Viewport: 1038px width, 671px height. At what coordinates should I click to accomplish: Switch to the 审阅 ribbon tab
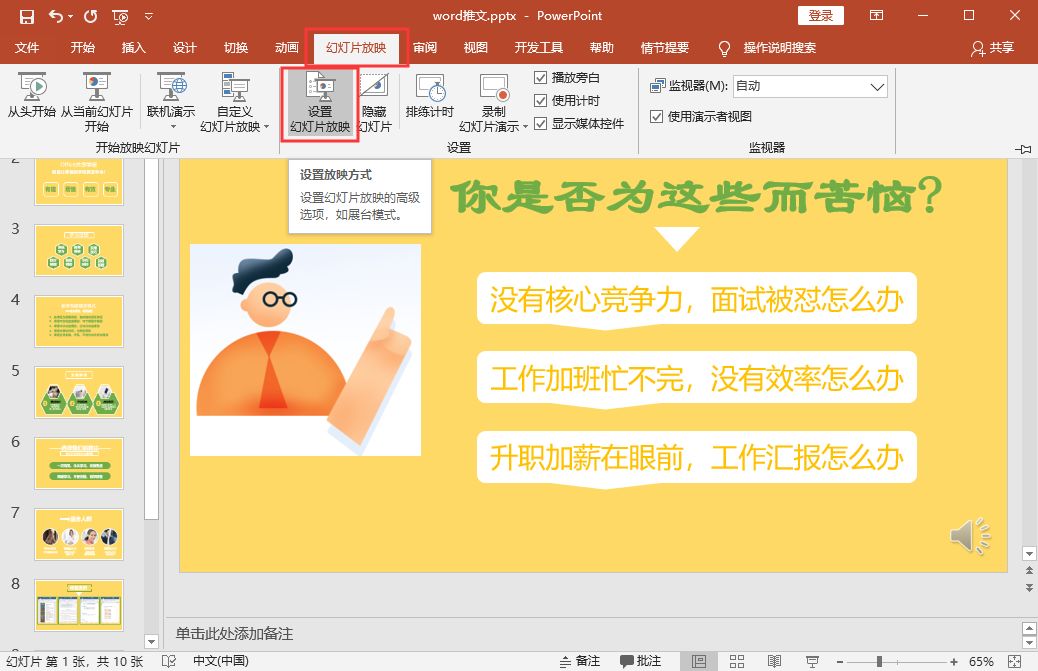425,46
